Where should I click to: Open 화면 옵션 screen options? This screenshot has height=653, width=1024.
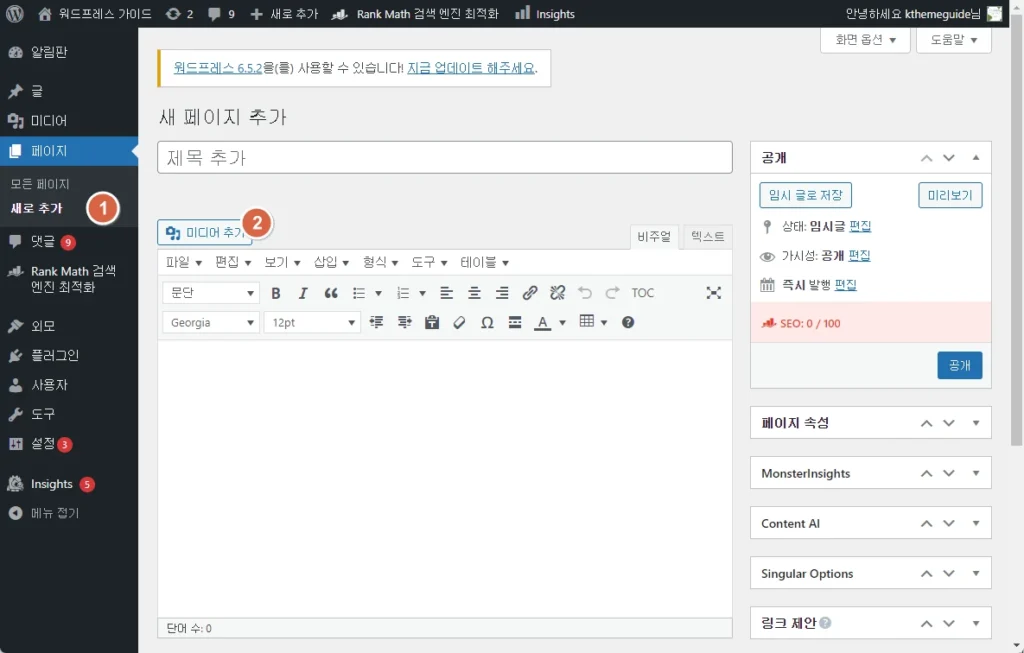[865, 40]
